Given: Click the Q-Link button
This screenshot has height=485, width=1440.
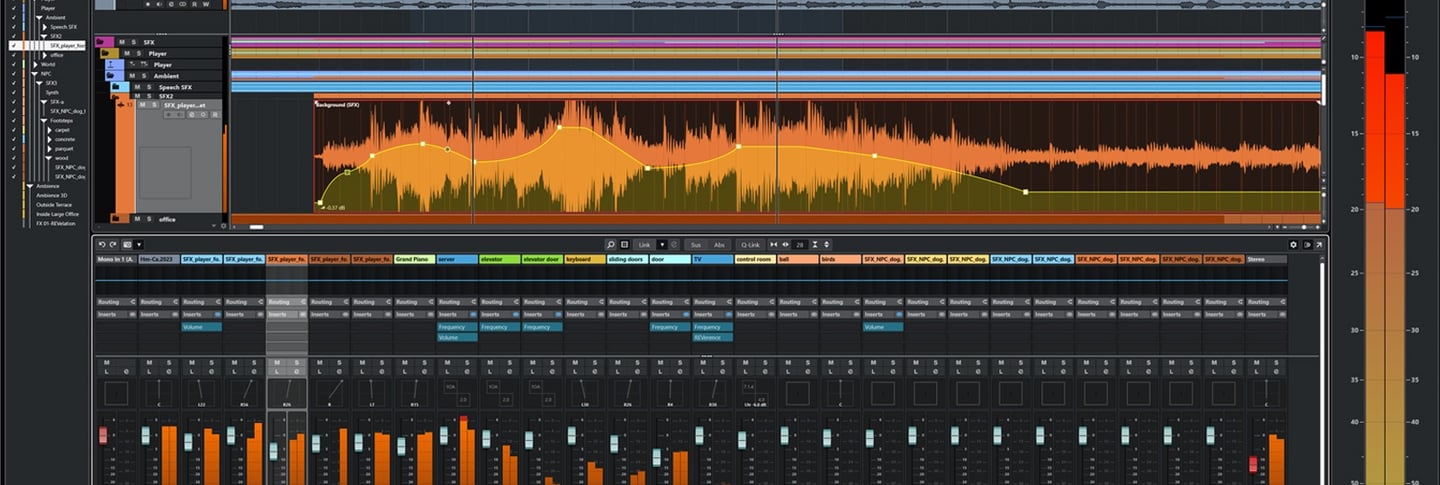Looking at the screenshot, I should (x=749, y=244).
